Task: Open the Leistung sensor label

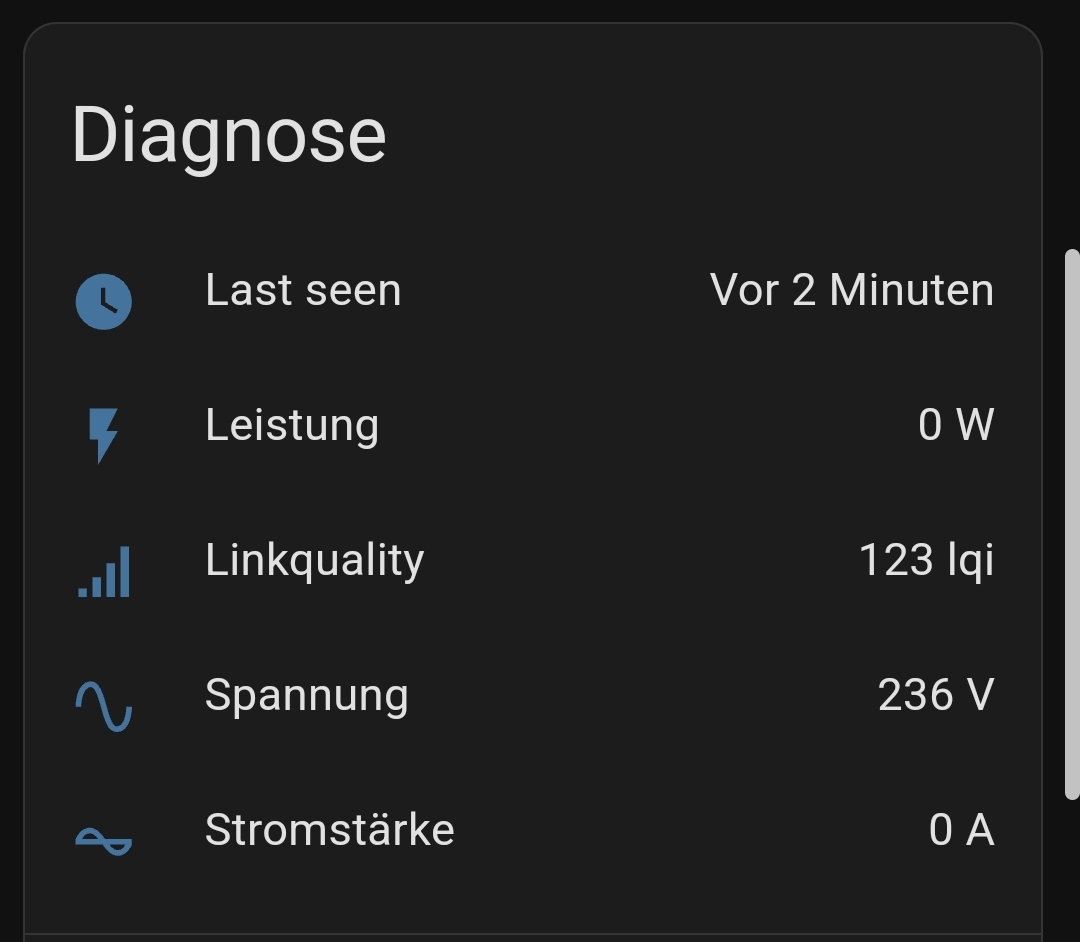Action: (x=292, y=426)
